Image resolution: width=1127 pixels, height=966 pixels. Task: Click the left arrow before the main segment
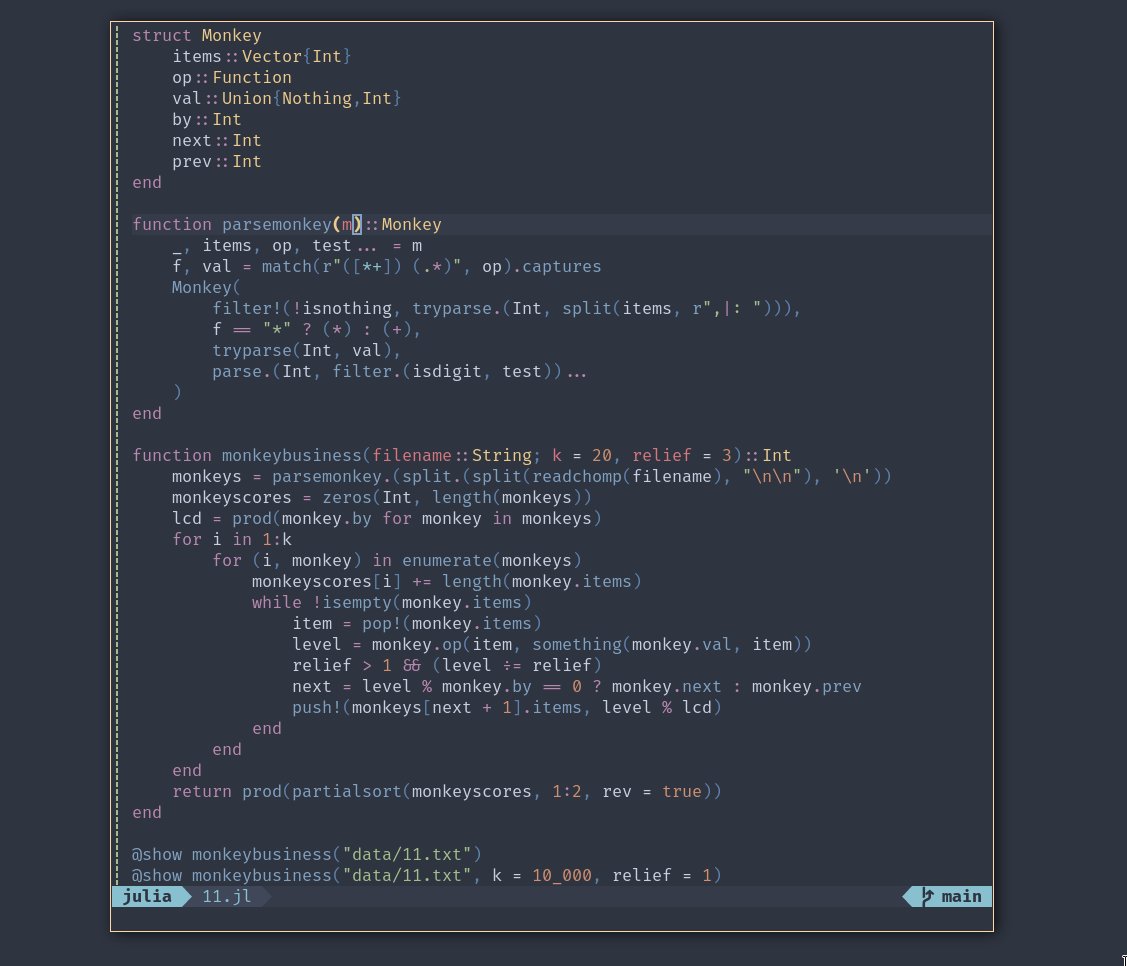coord(908,896)
